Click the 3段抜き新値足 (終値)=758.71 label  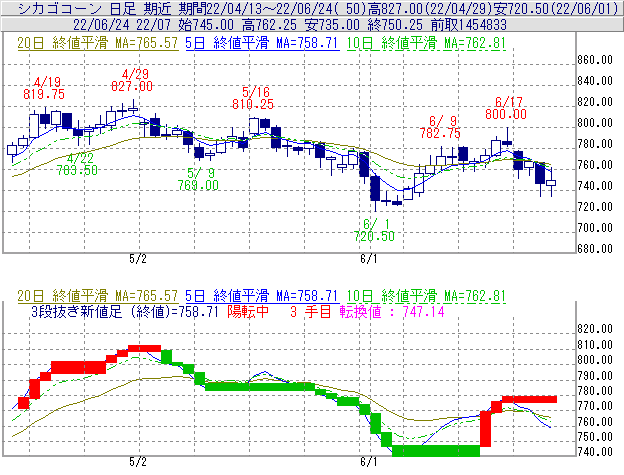point(125,311)
